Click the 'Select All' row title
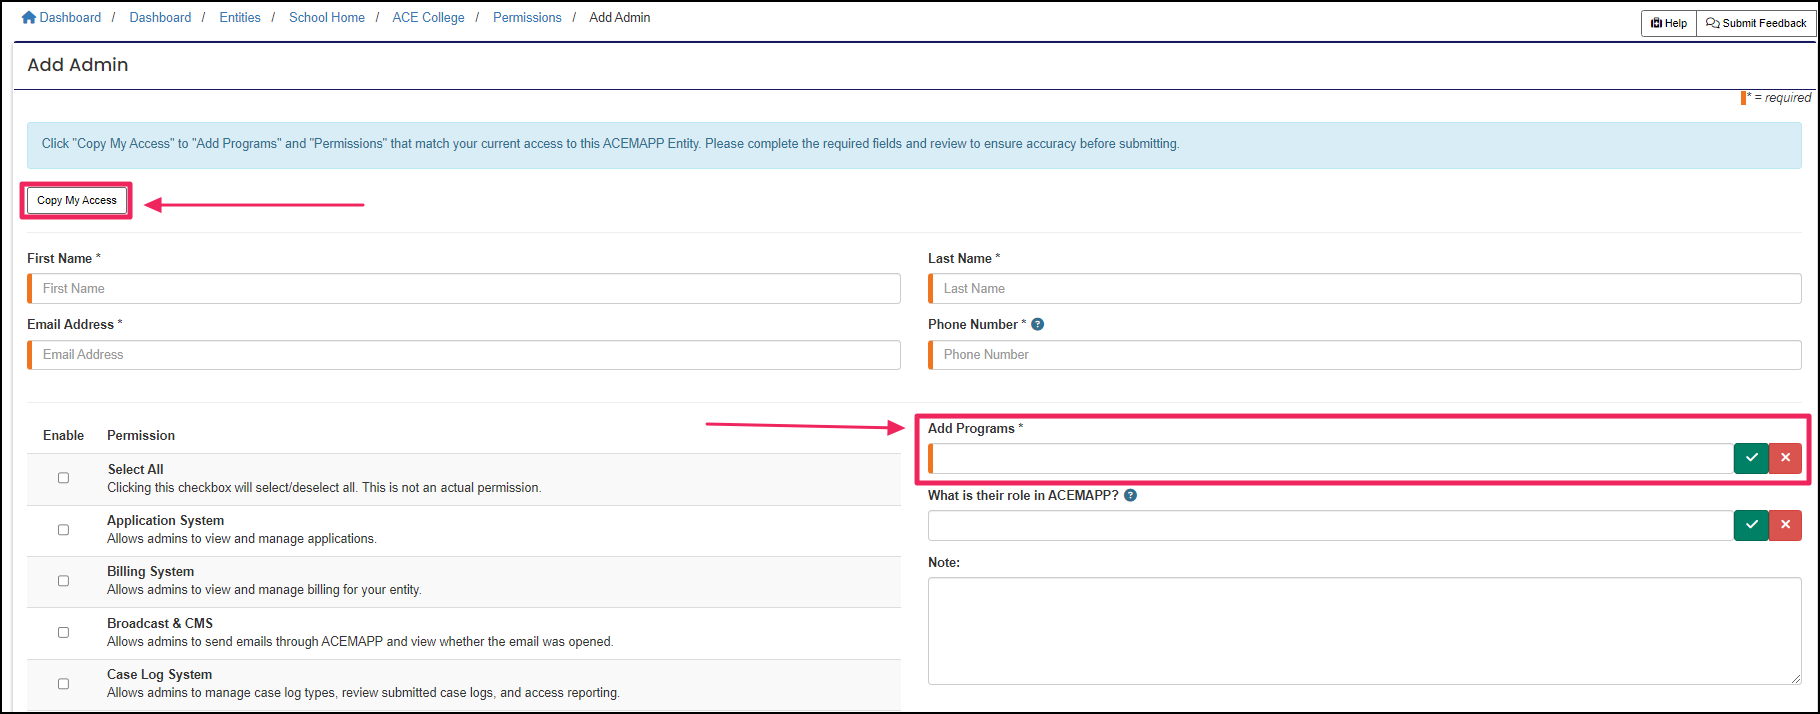The image size is (1820, 714). coord(136,469)
